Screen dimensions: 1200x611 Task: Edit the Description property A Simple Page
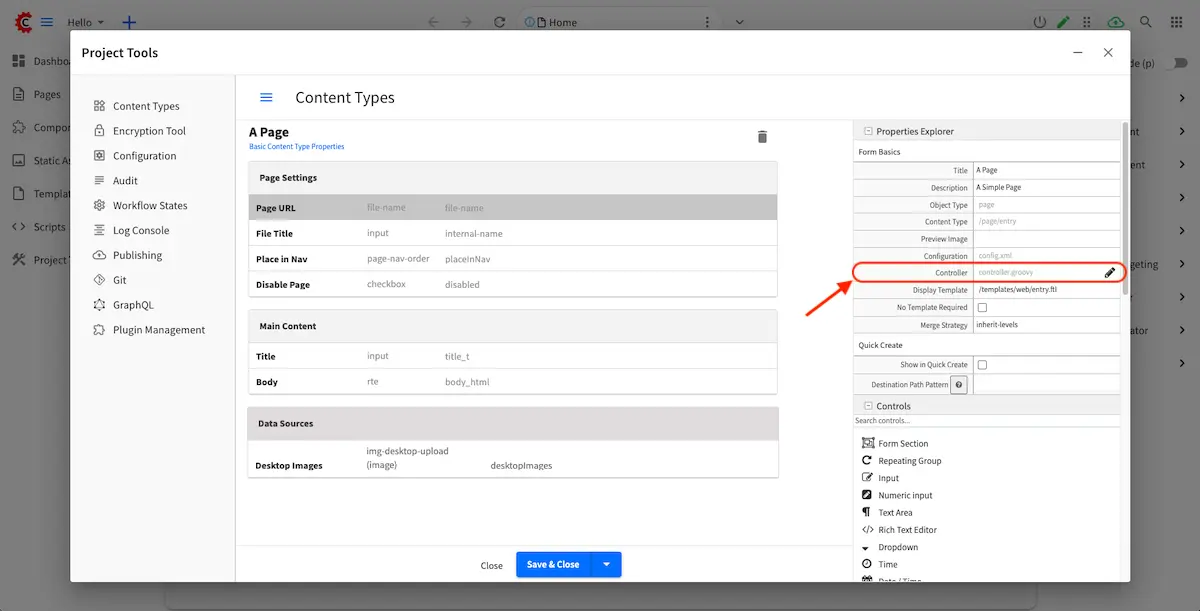1047,188
